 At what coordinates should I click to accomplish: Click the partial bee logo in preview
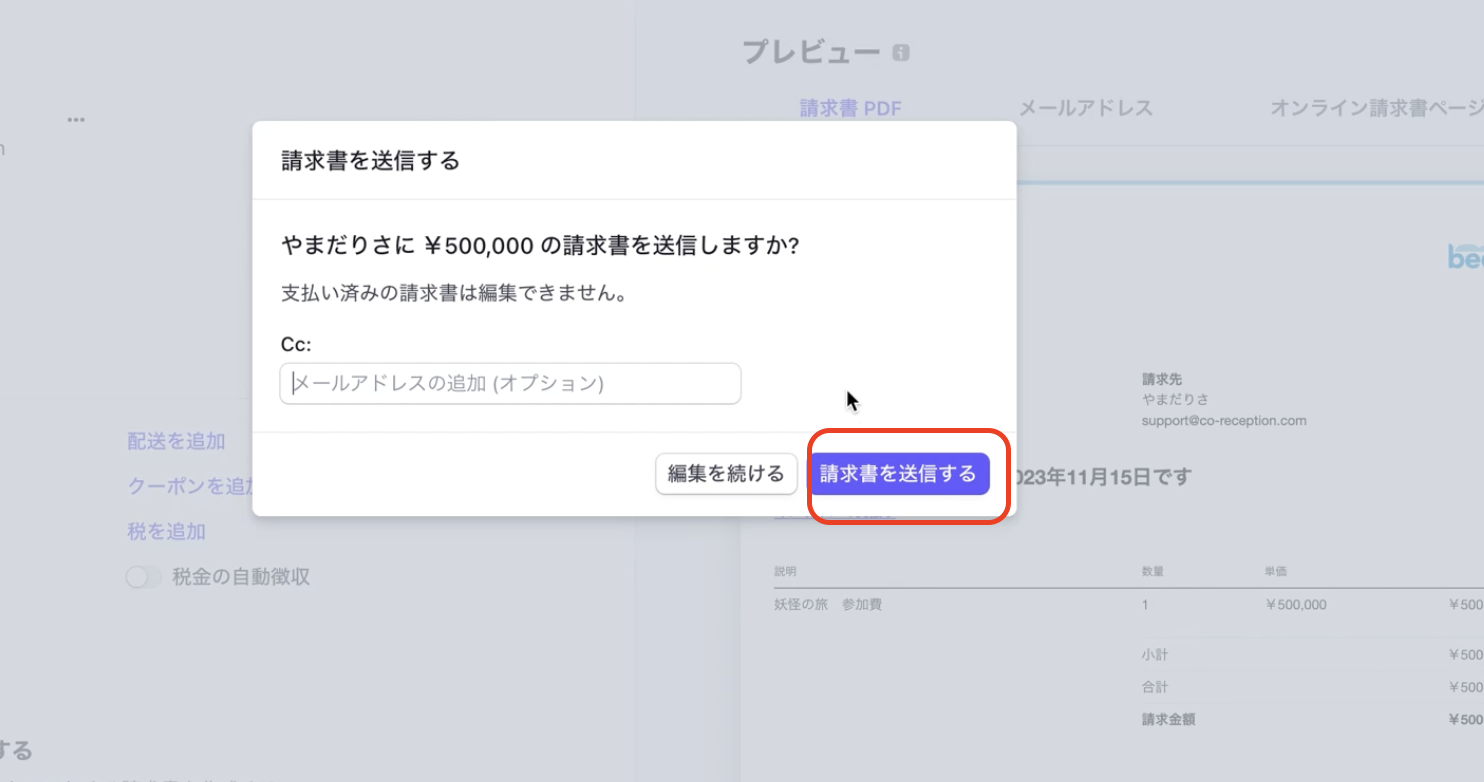(1465, 256)
